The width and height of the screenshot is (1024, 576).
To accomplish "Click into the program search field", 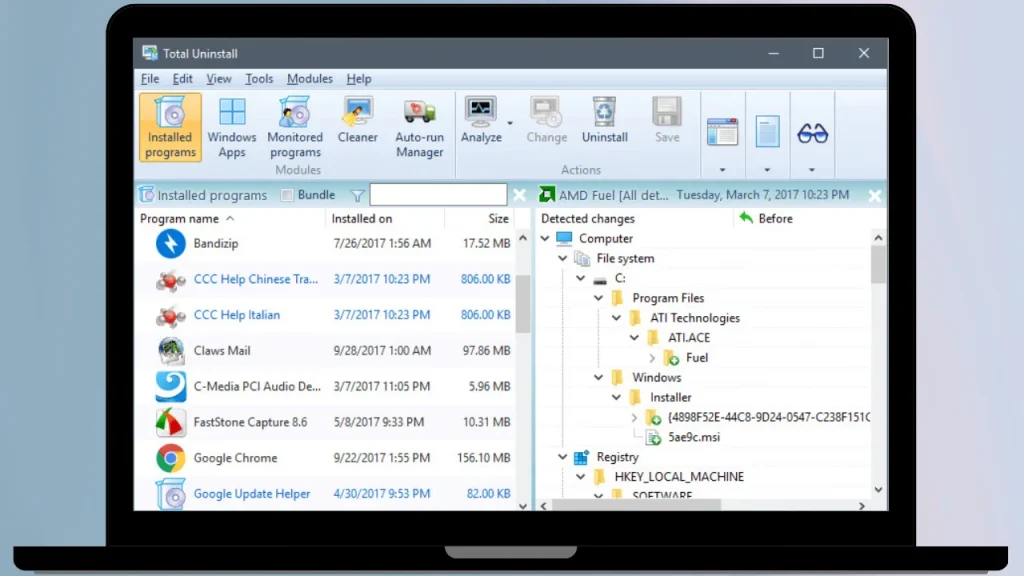I will coord(438,195).
